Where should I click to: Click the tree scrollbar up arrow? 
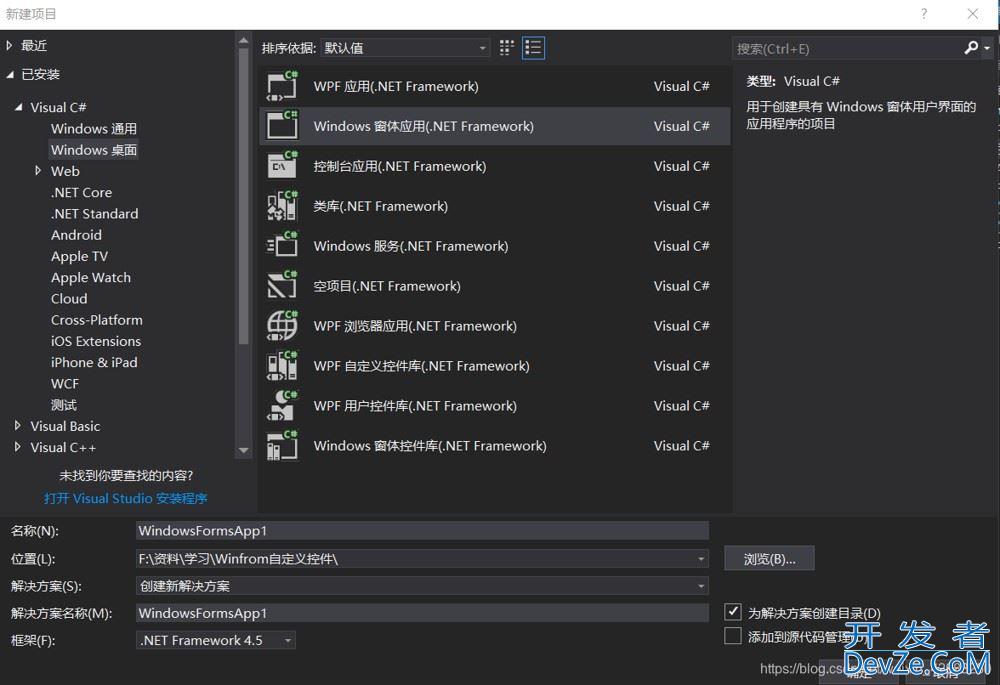[243, 40]
